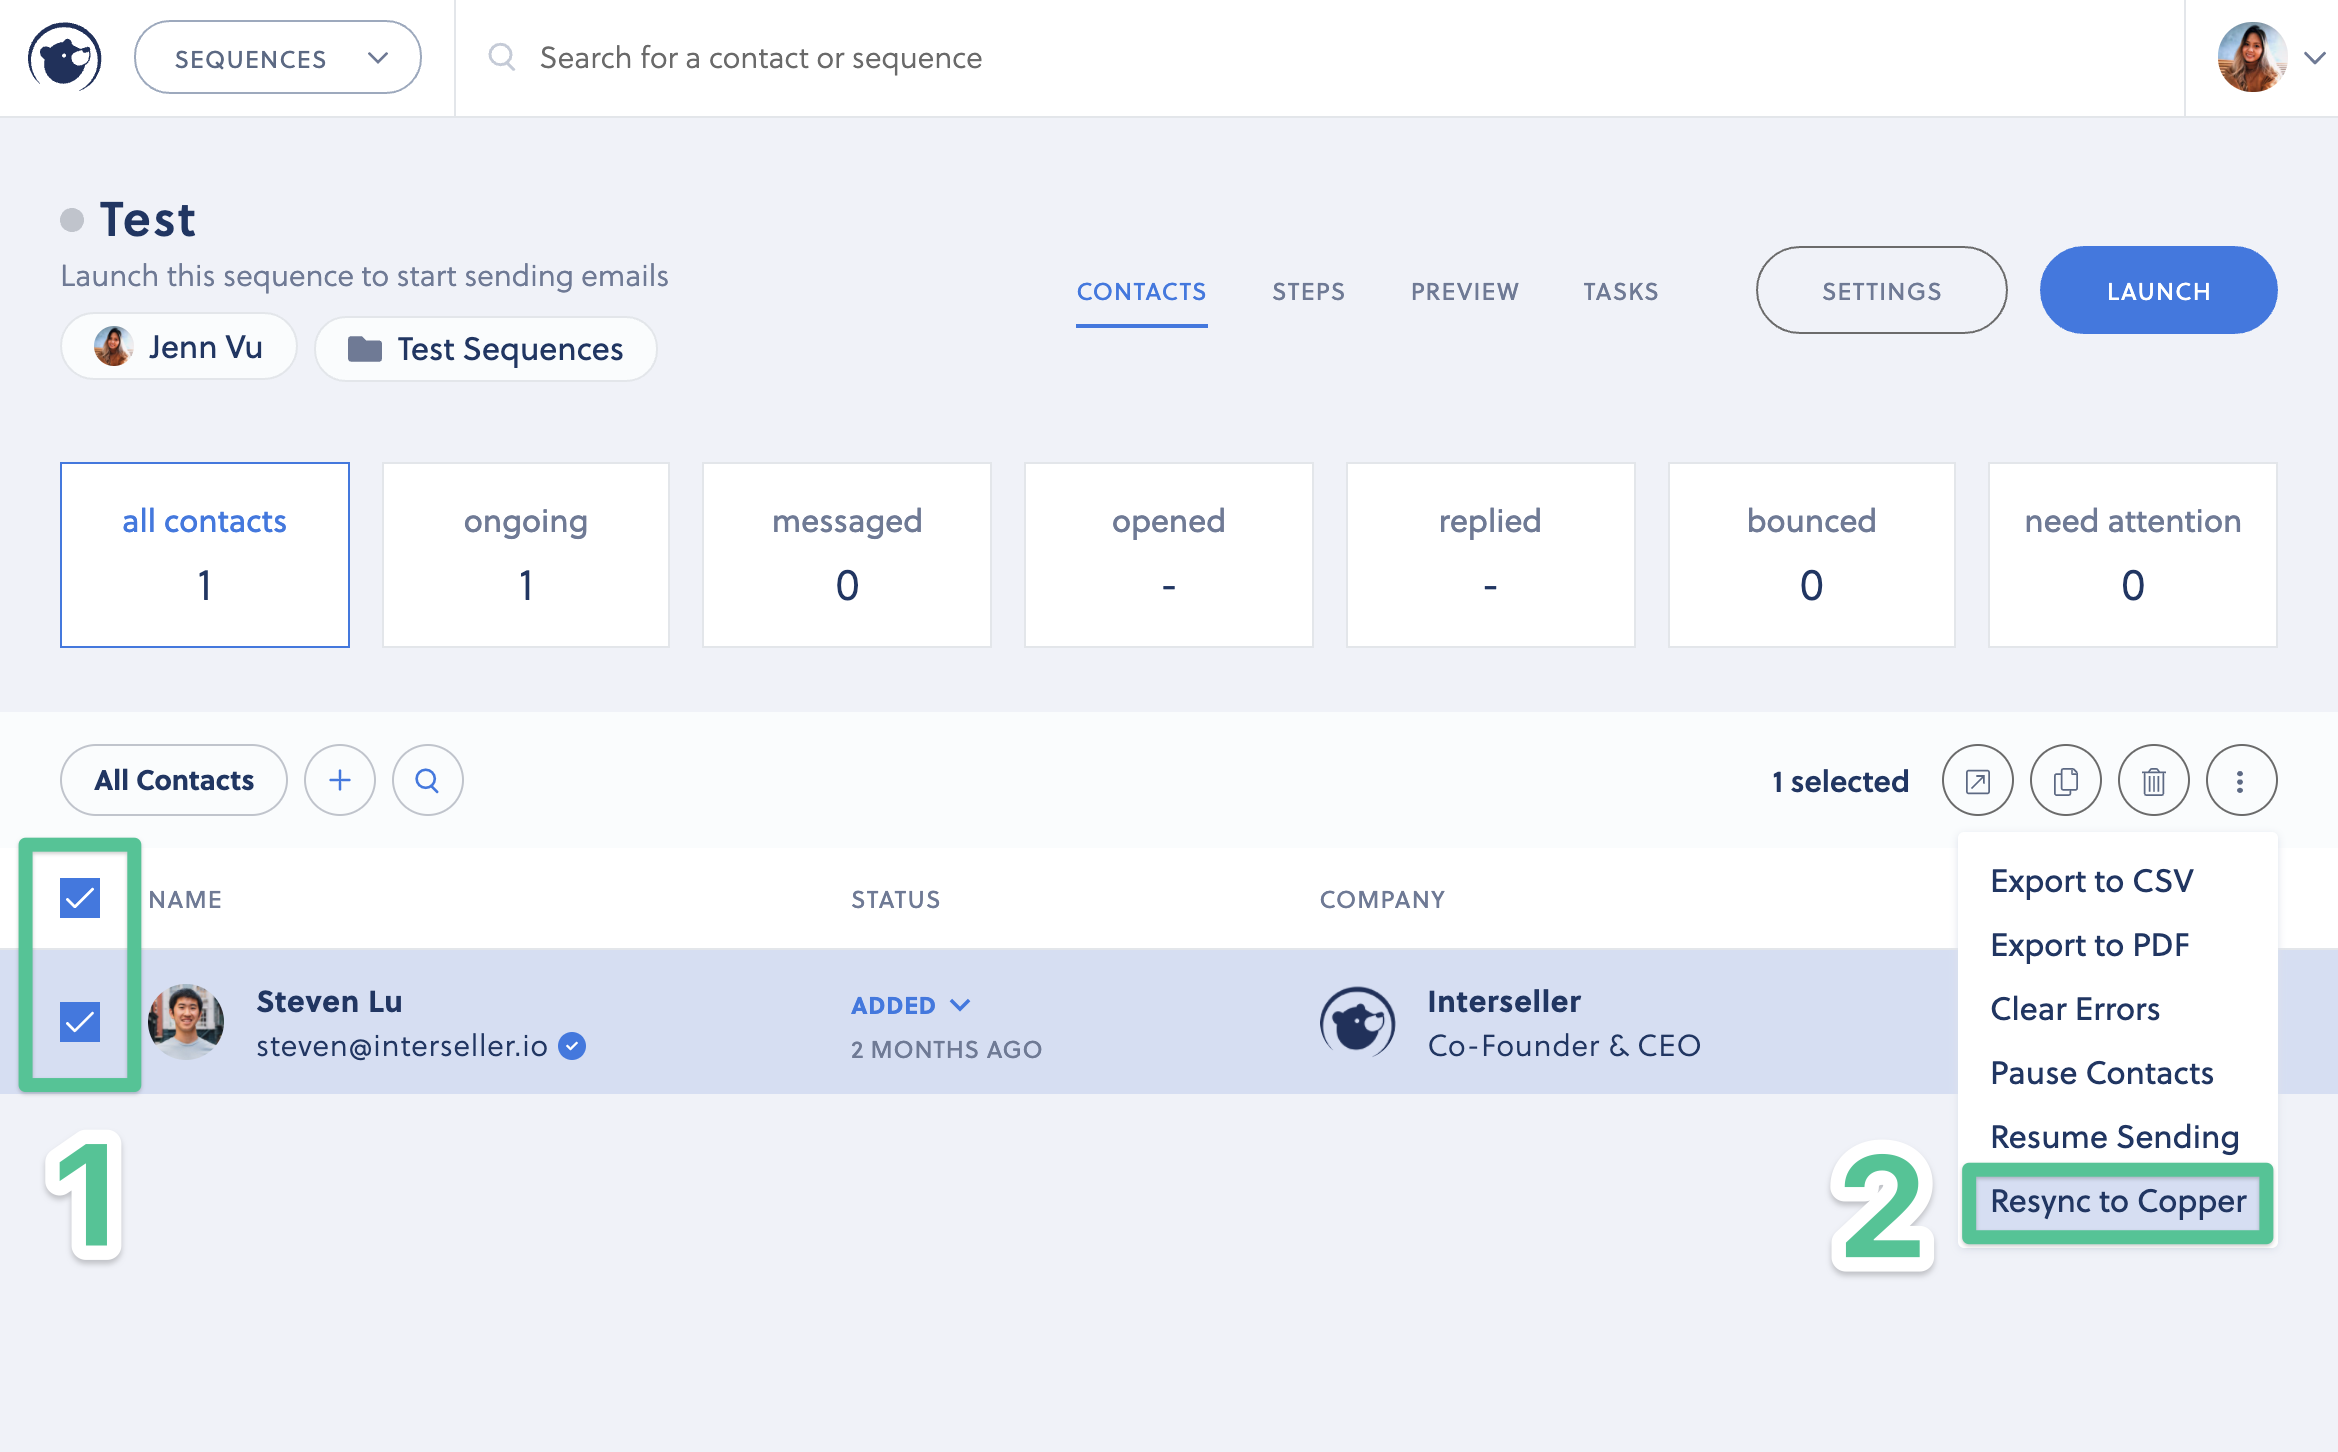This screenshot has width=2338, height=1452.
Task: Expand the ADDED status dropdown
Action: pos(910,1005)
